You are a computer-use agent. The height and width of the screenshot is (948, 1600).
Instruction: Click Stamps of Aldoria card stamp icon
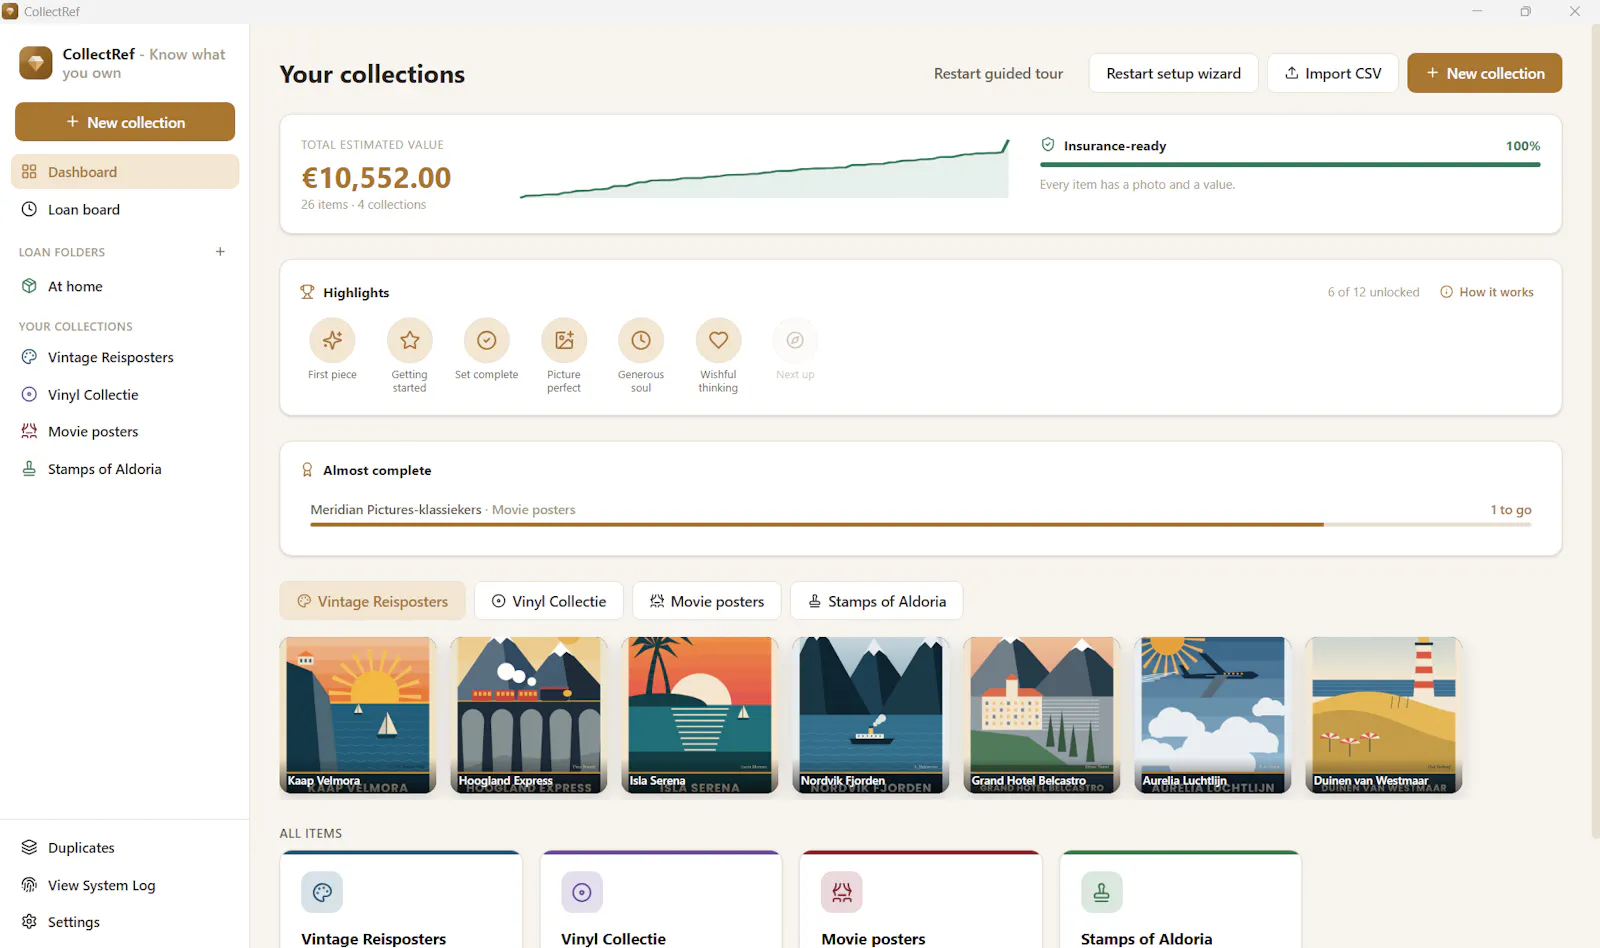tap(1102, 892)
